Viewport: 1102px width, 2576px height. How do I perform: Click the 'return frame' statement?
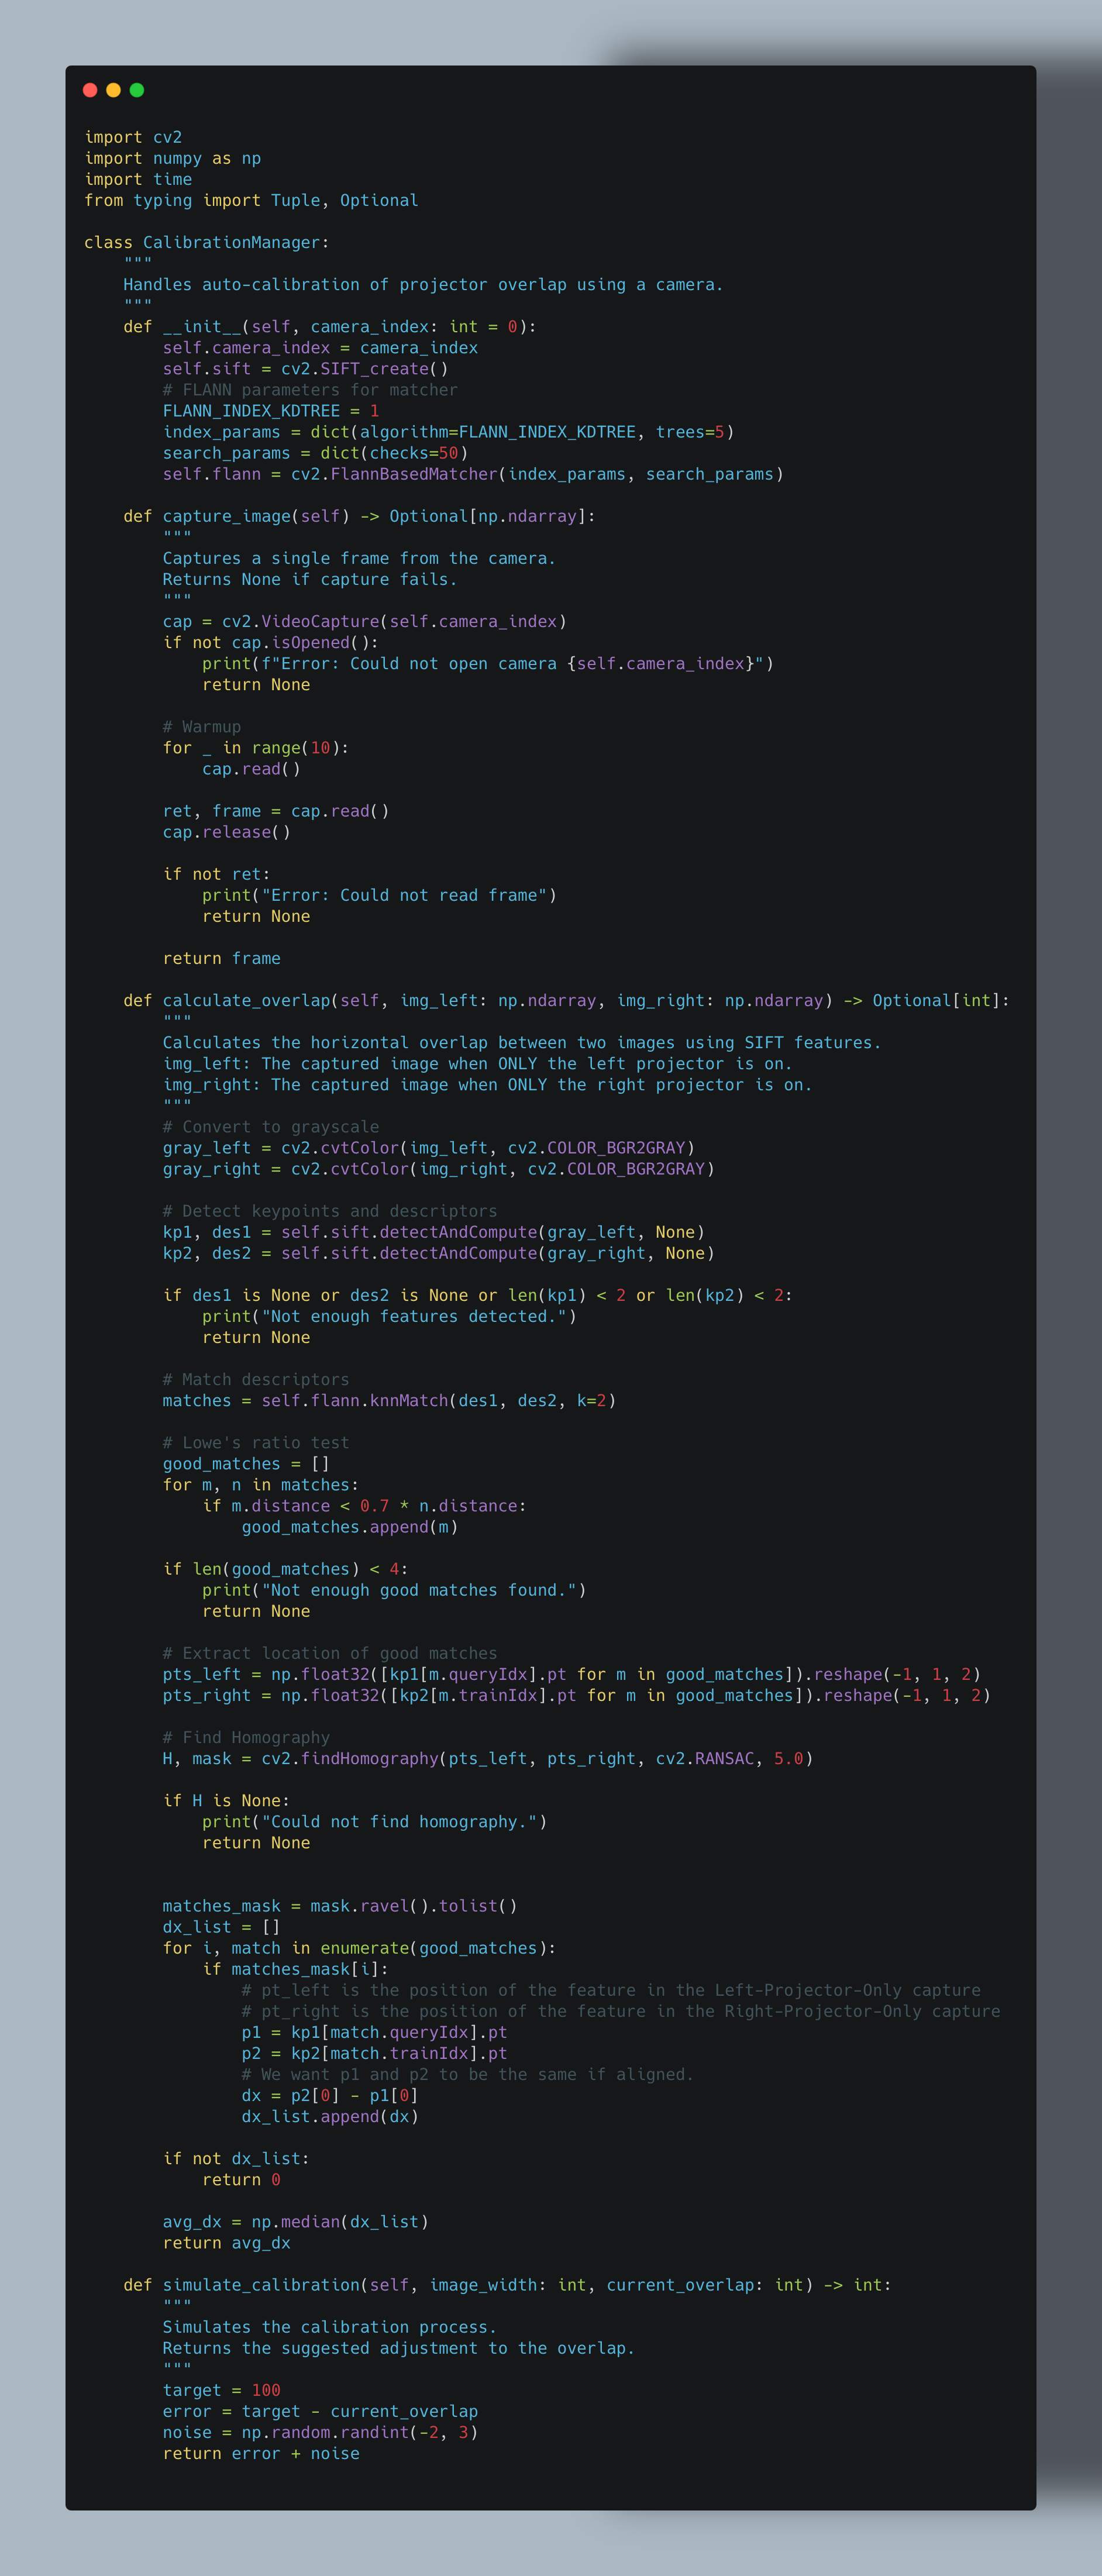pos(221,958)
